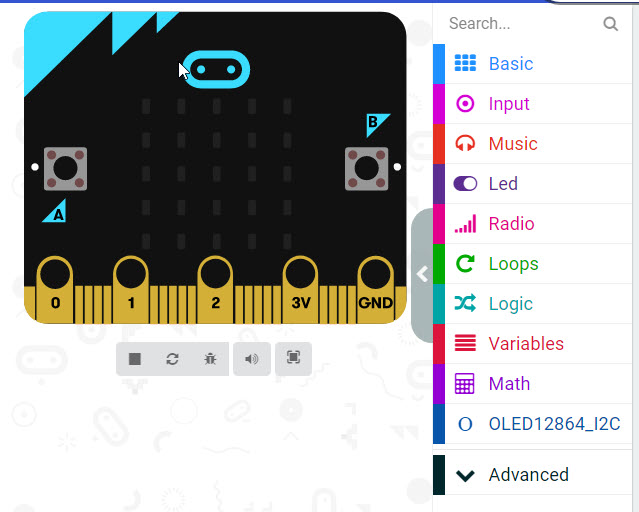Launch the simulator in full screen
Image resolution: width=639 pixels, height=512 pixels.
pos(293,358)
